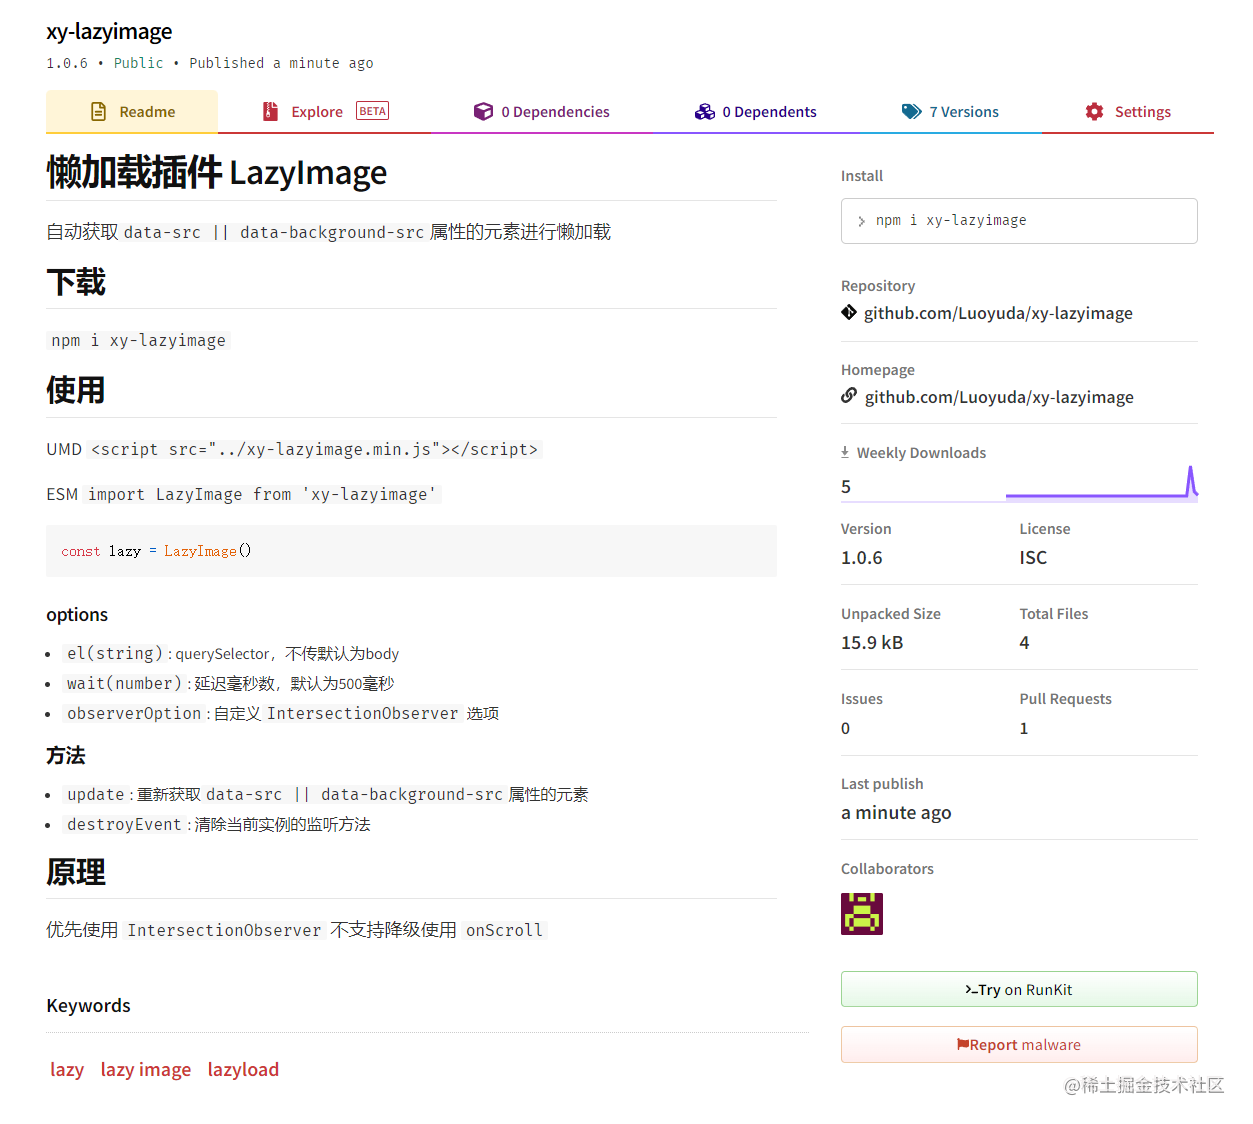
Task: Click the 'options' heading
Action: (77, 614)
